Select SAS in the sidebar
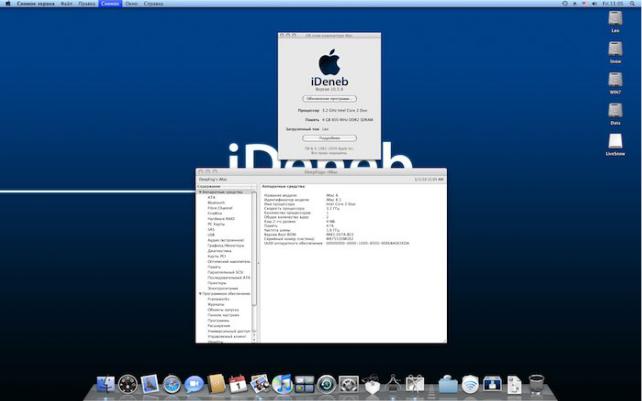 coord(211,229)
